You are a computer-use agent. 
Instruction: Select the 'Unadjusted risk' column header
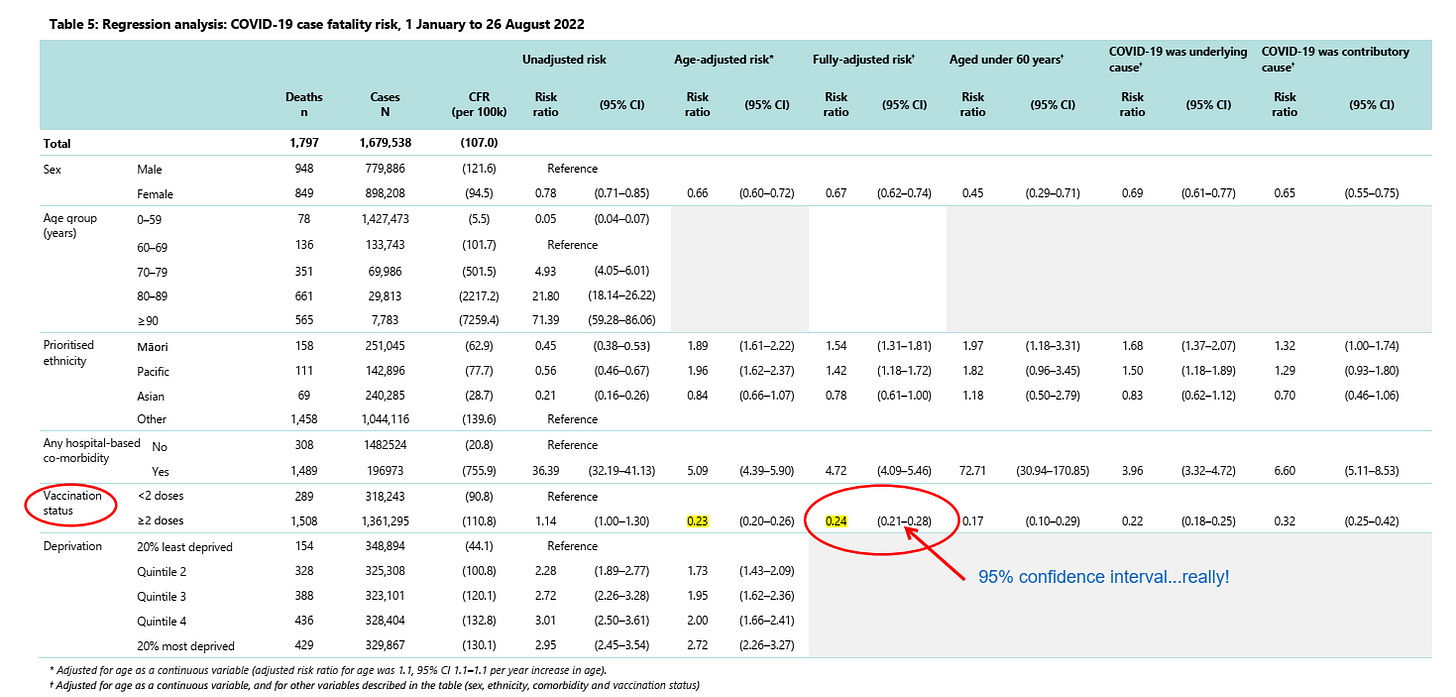point(564,60)
